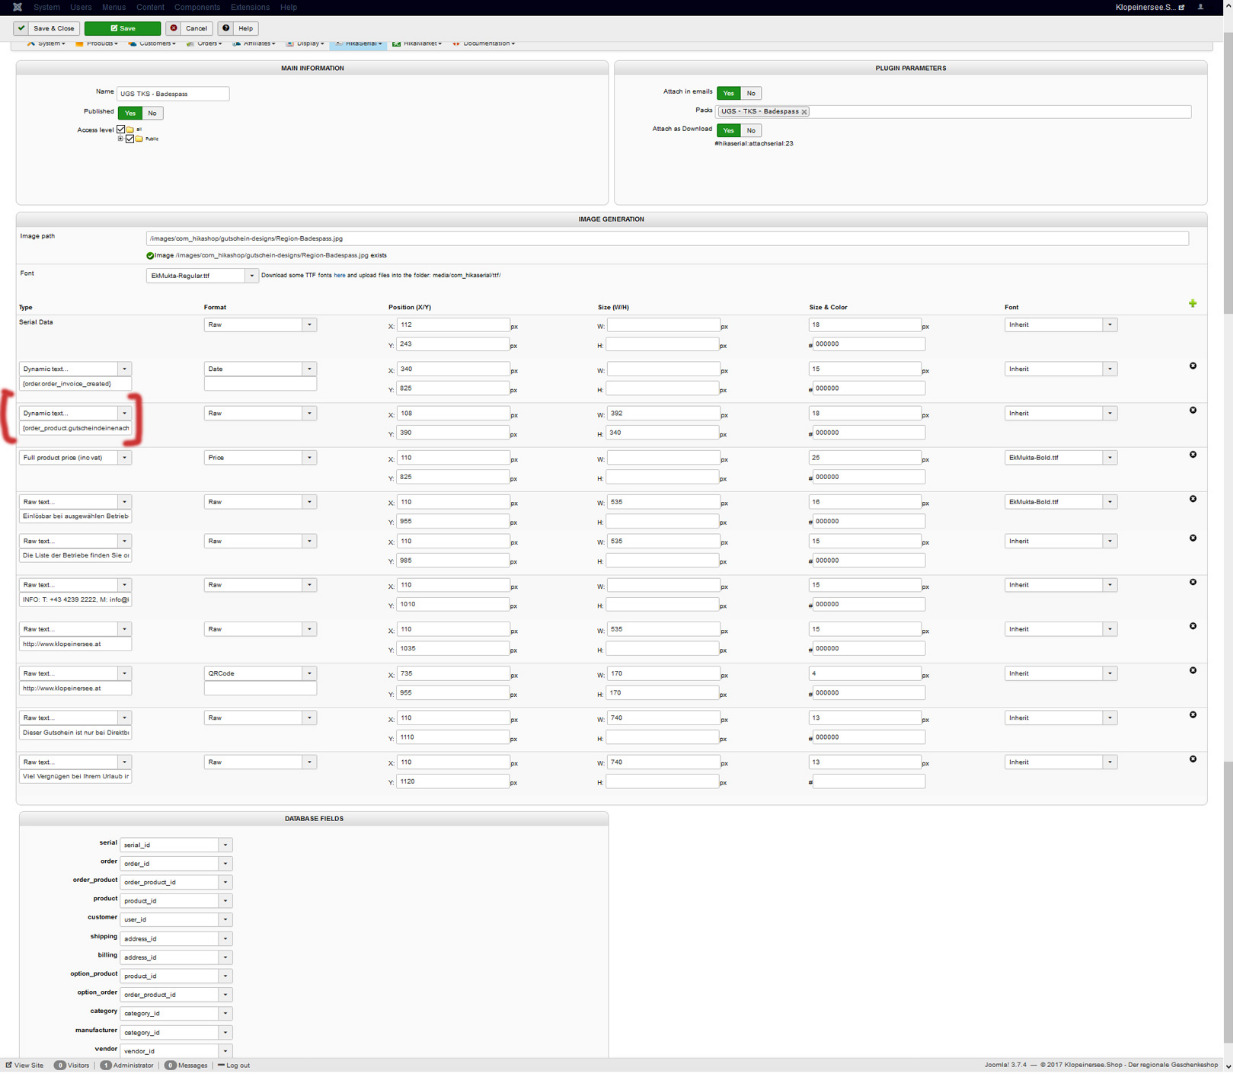Click the Save & Close button
Image resolution: width=1233 pixels, height=1080 pixels.
(47, 28)
